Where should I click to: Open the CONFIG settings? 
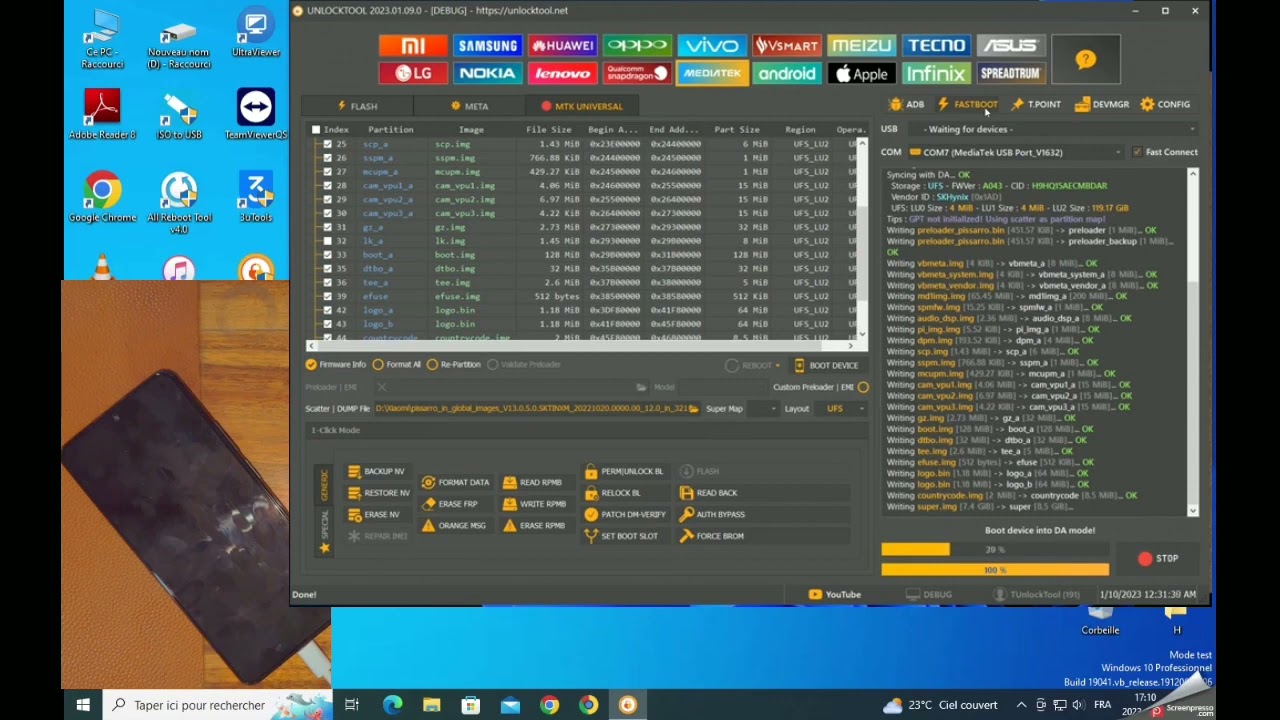1166,104
